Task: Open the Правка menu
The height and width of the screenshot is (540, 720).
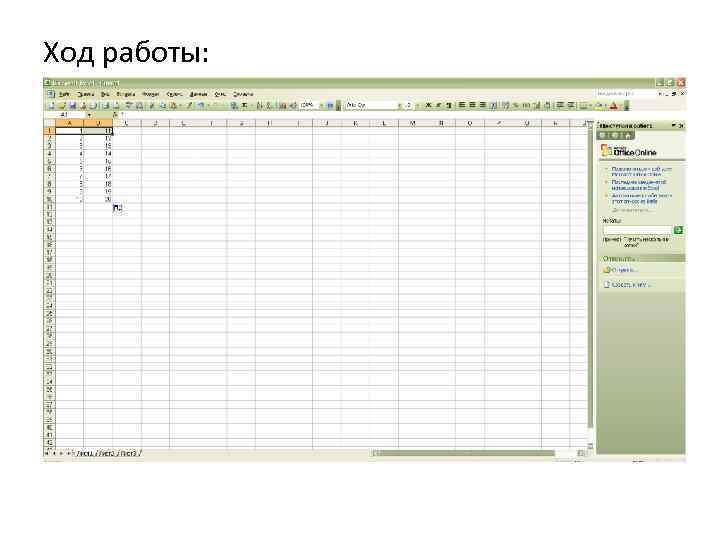Action: point(86,94)
